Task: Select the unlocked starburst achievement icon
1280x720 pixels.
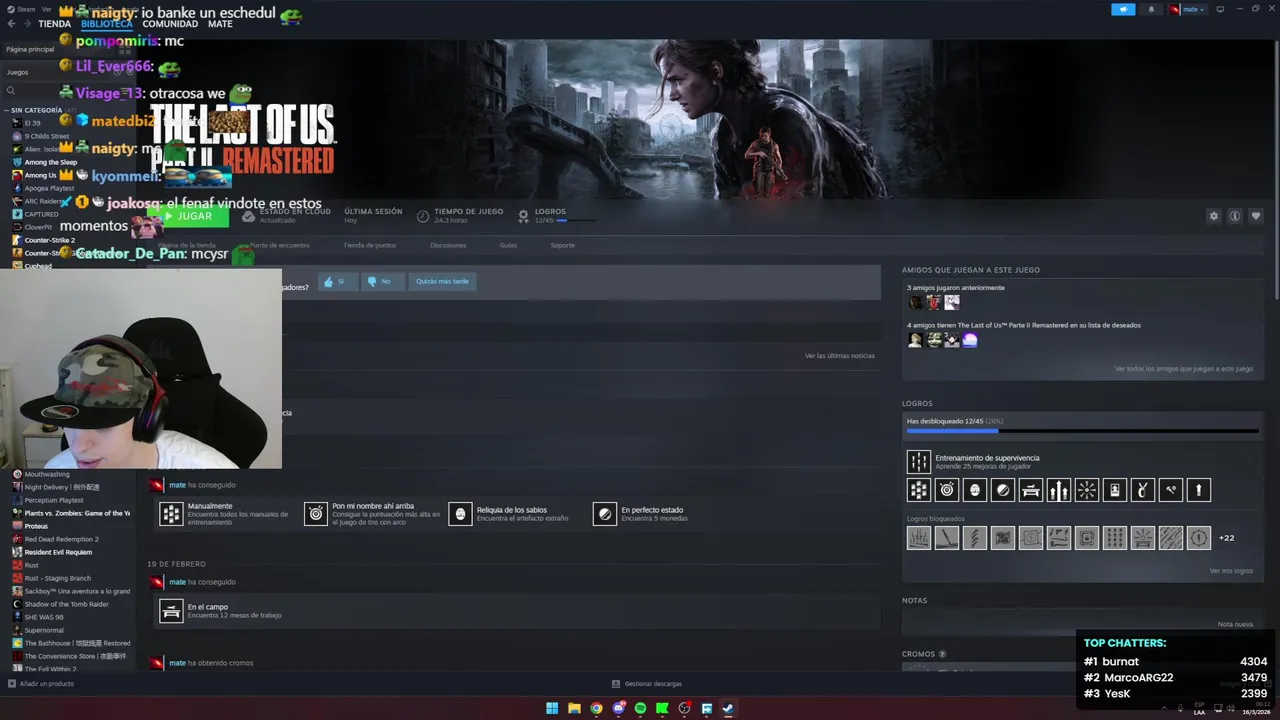Action: tap(1087, 490)
